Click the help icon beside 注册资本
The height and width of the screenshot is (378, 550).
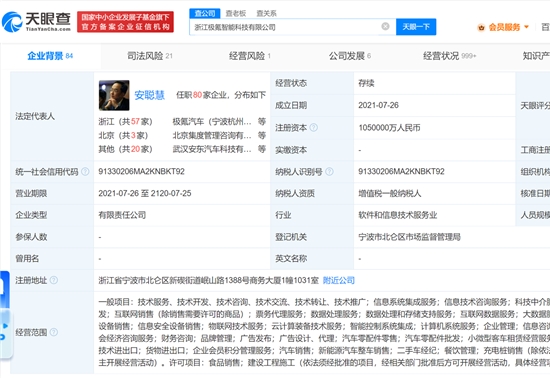(x=314, y=128)
